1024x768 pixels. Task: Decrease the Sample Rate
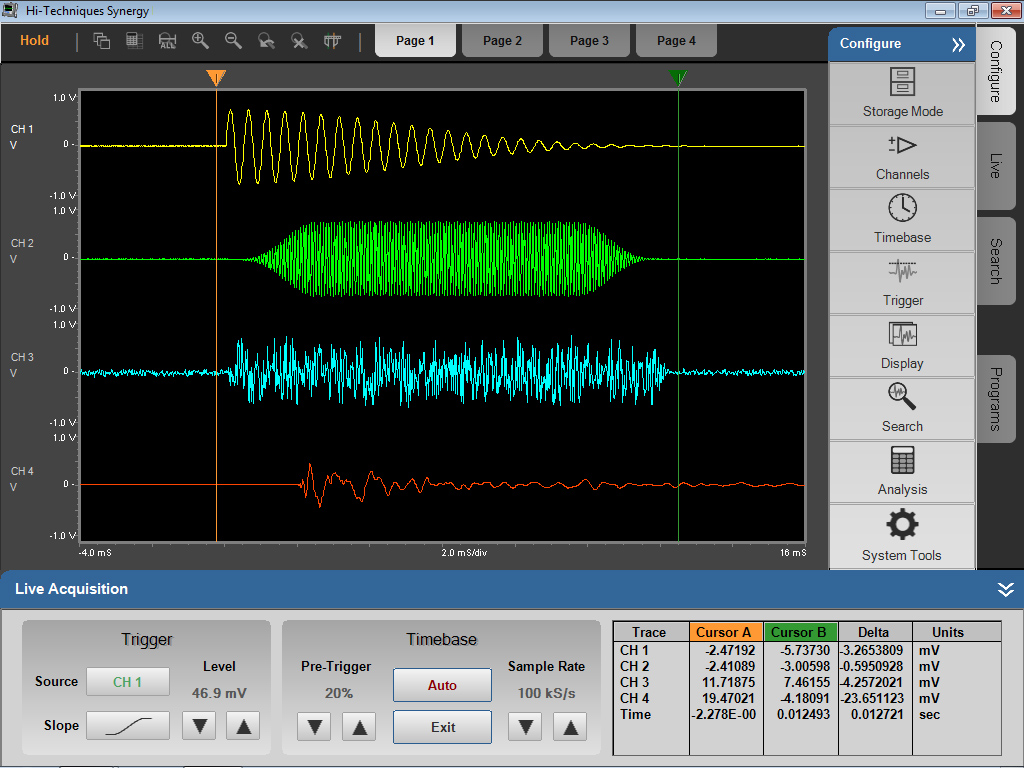(x=526, y=726)
